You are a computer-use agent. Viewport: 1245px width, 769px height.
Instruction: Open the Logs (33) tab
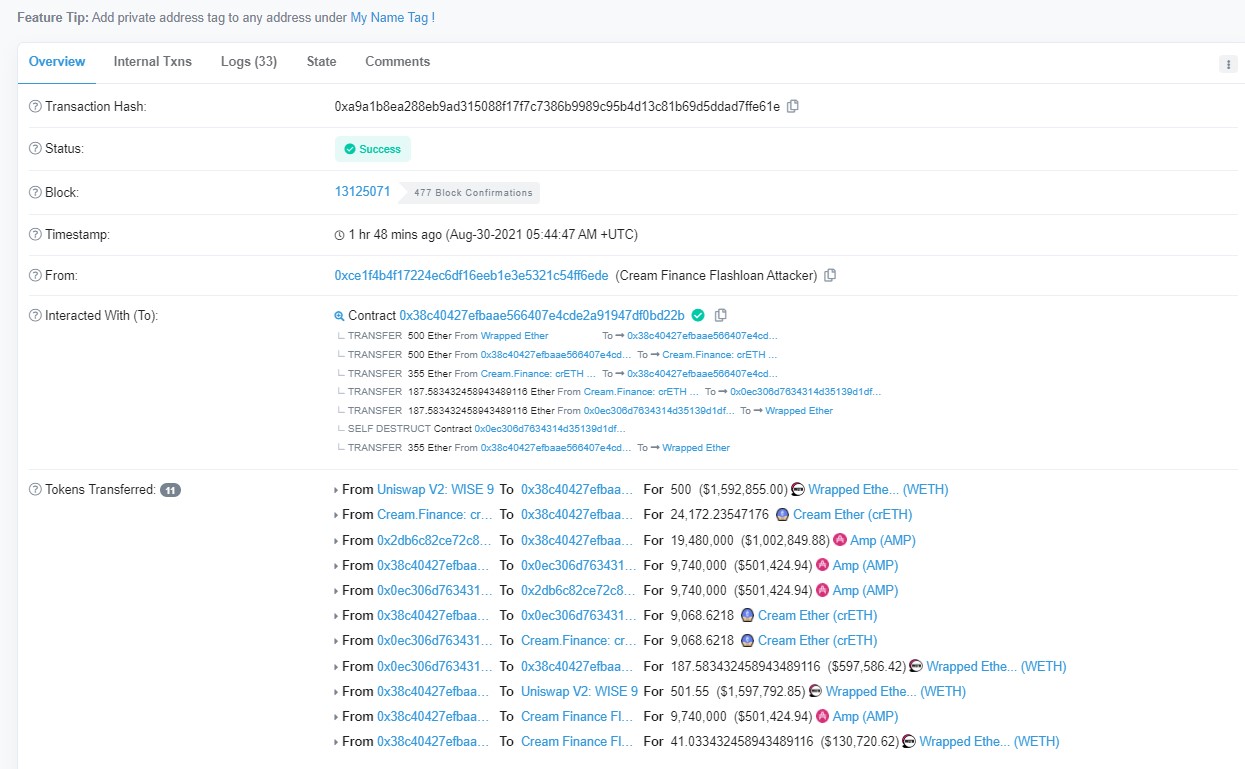click(x=249, y=61)
